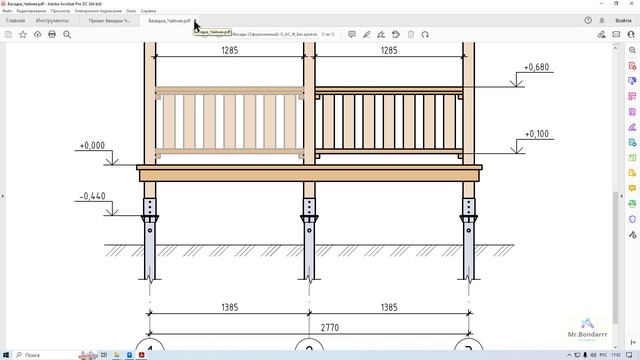Open the notification center on taskbar
This screenshot has height=360, width=640.
[629, 355]
